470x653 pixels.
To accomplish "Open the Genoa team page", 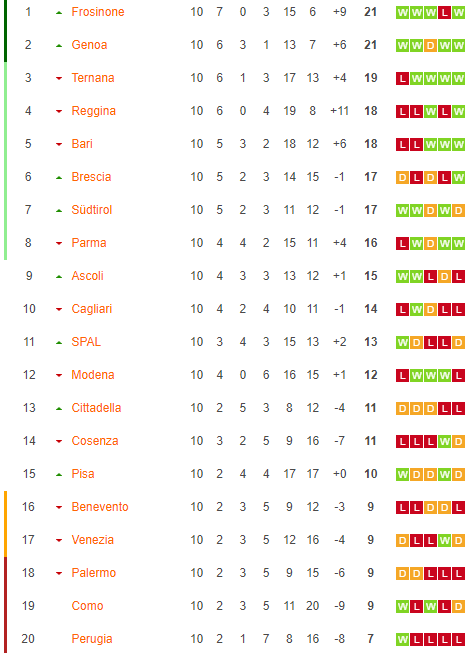I will (x=89, y=45).
